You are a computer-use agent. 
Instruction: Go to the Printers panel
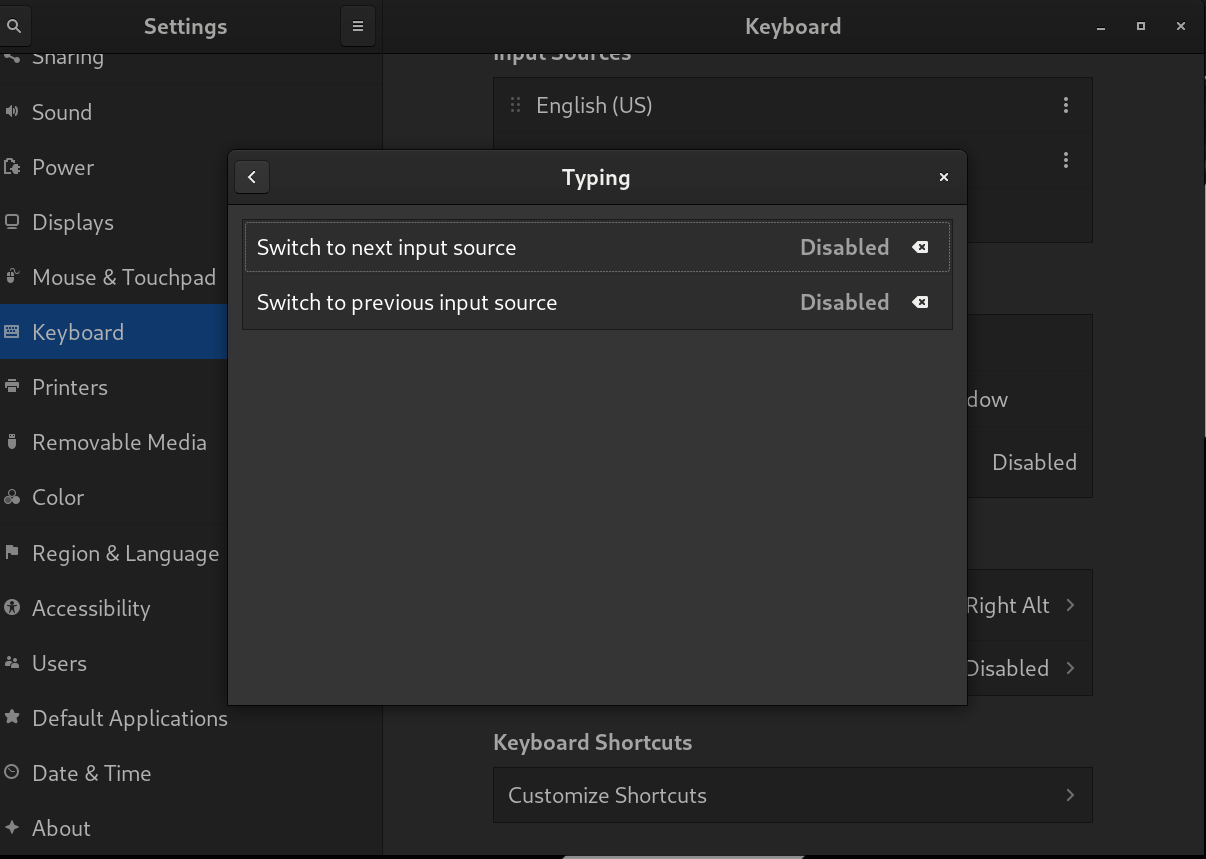[x=69, y=387]
